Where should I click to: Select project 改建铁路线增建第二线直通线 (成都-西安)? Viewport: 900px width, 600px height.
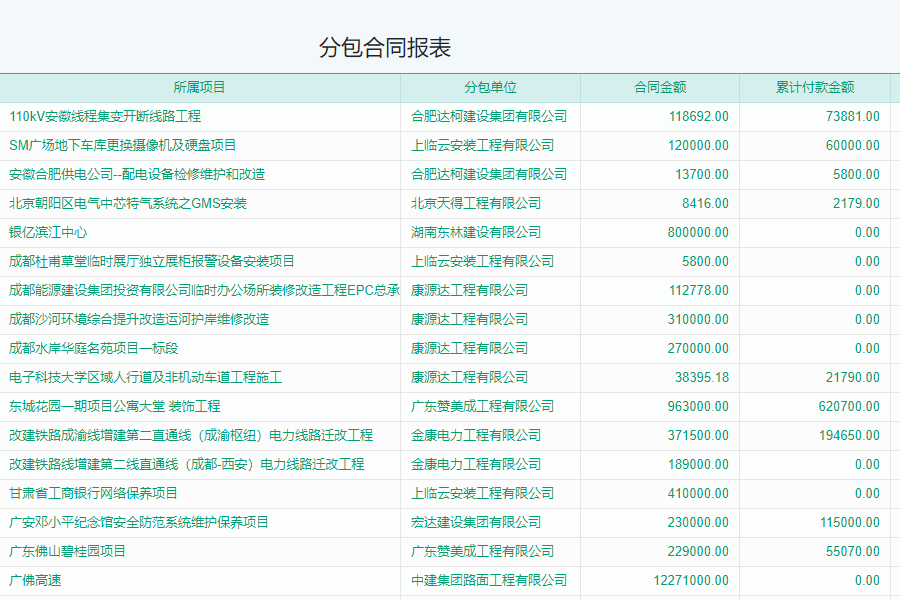(187, 464)
